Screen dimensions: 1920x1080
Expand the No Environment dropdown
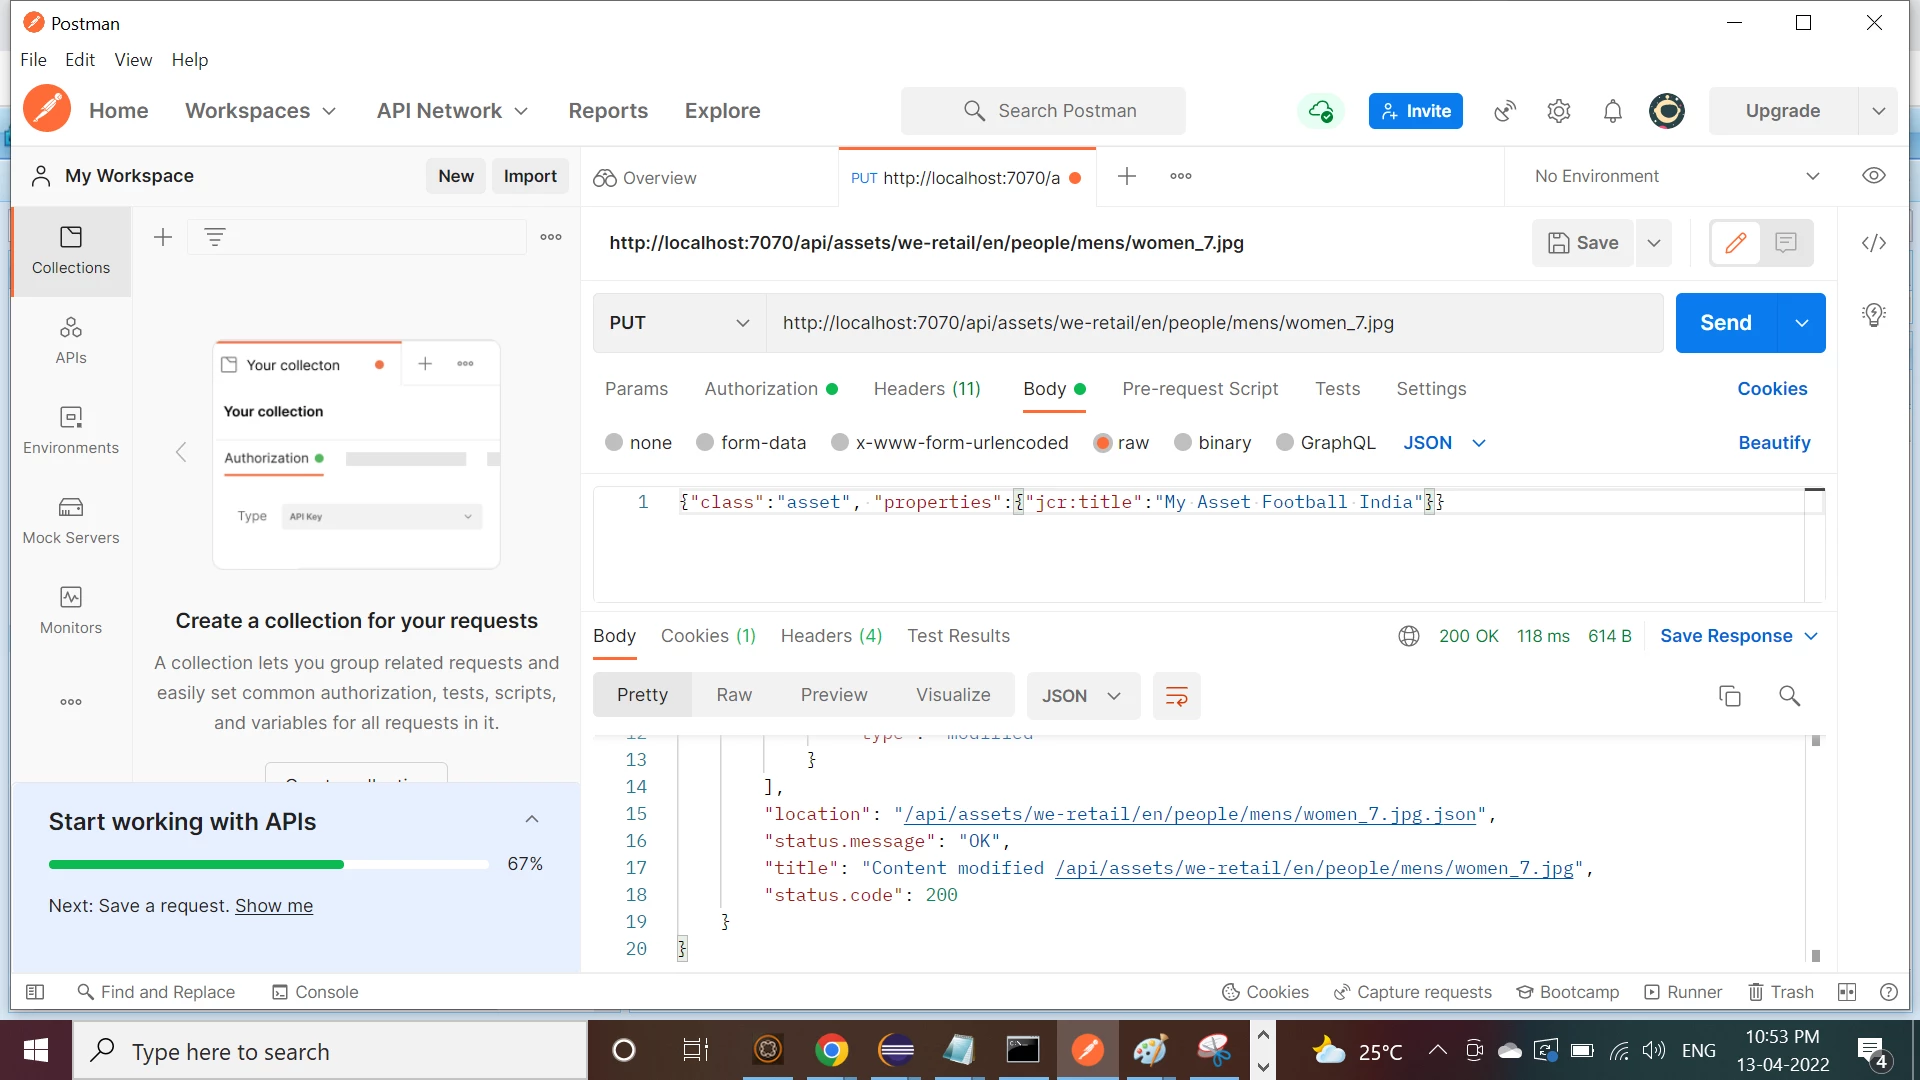coord(1676,176)
